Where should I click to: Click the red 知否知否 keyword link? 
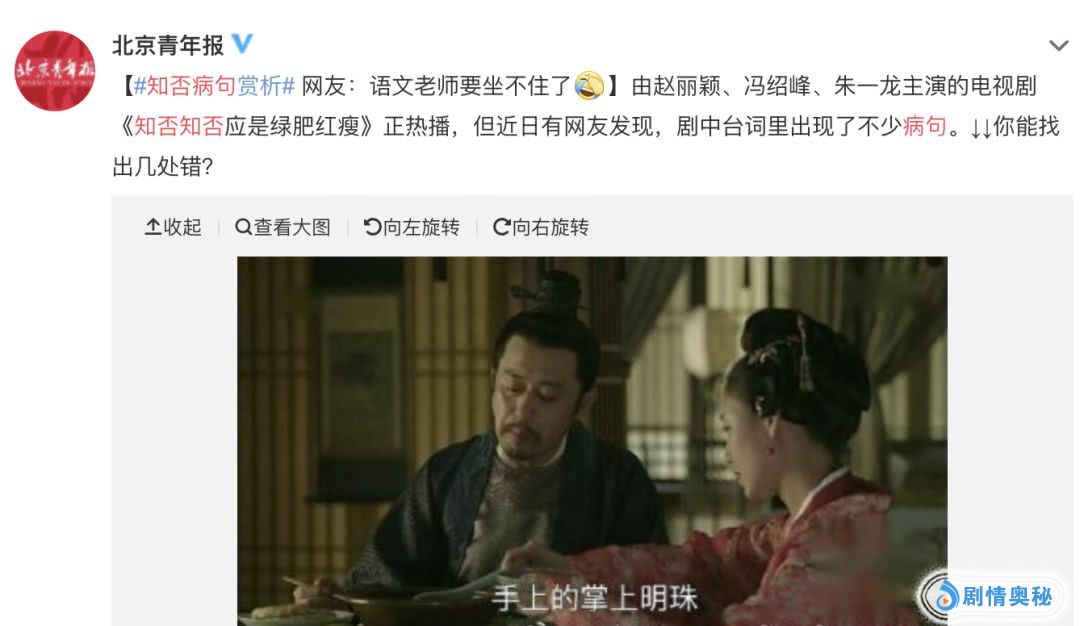click(178, 127)
